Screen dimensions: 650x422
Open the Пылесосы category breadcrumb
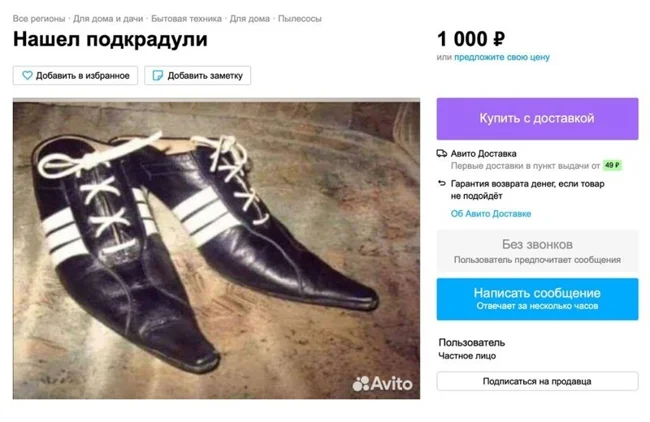pos(299,18)
